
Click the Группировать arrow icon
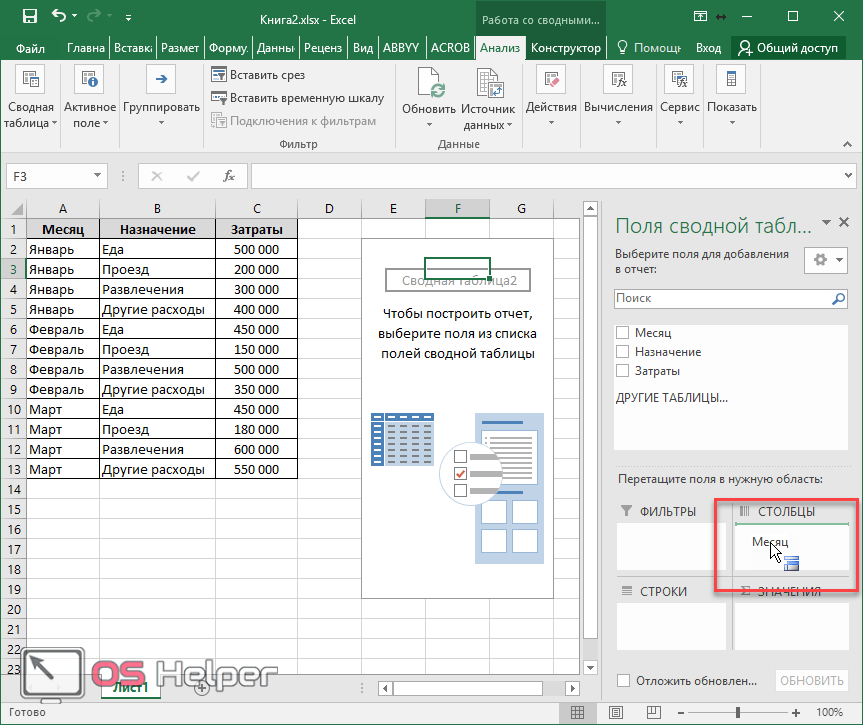(161, 80)
